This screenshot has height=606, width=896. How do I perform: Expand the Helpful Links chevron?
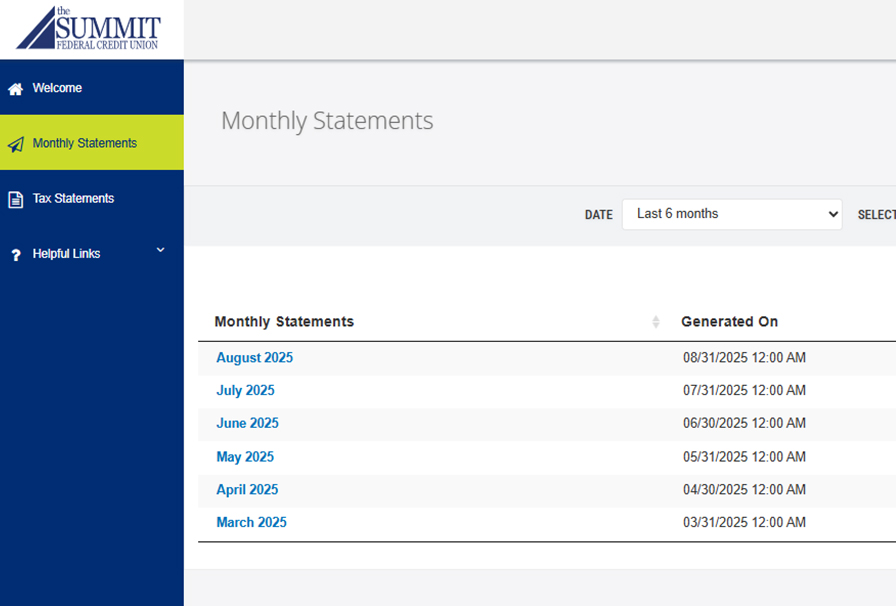160,250
